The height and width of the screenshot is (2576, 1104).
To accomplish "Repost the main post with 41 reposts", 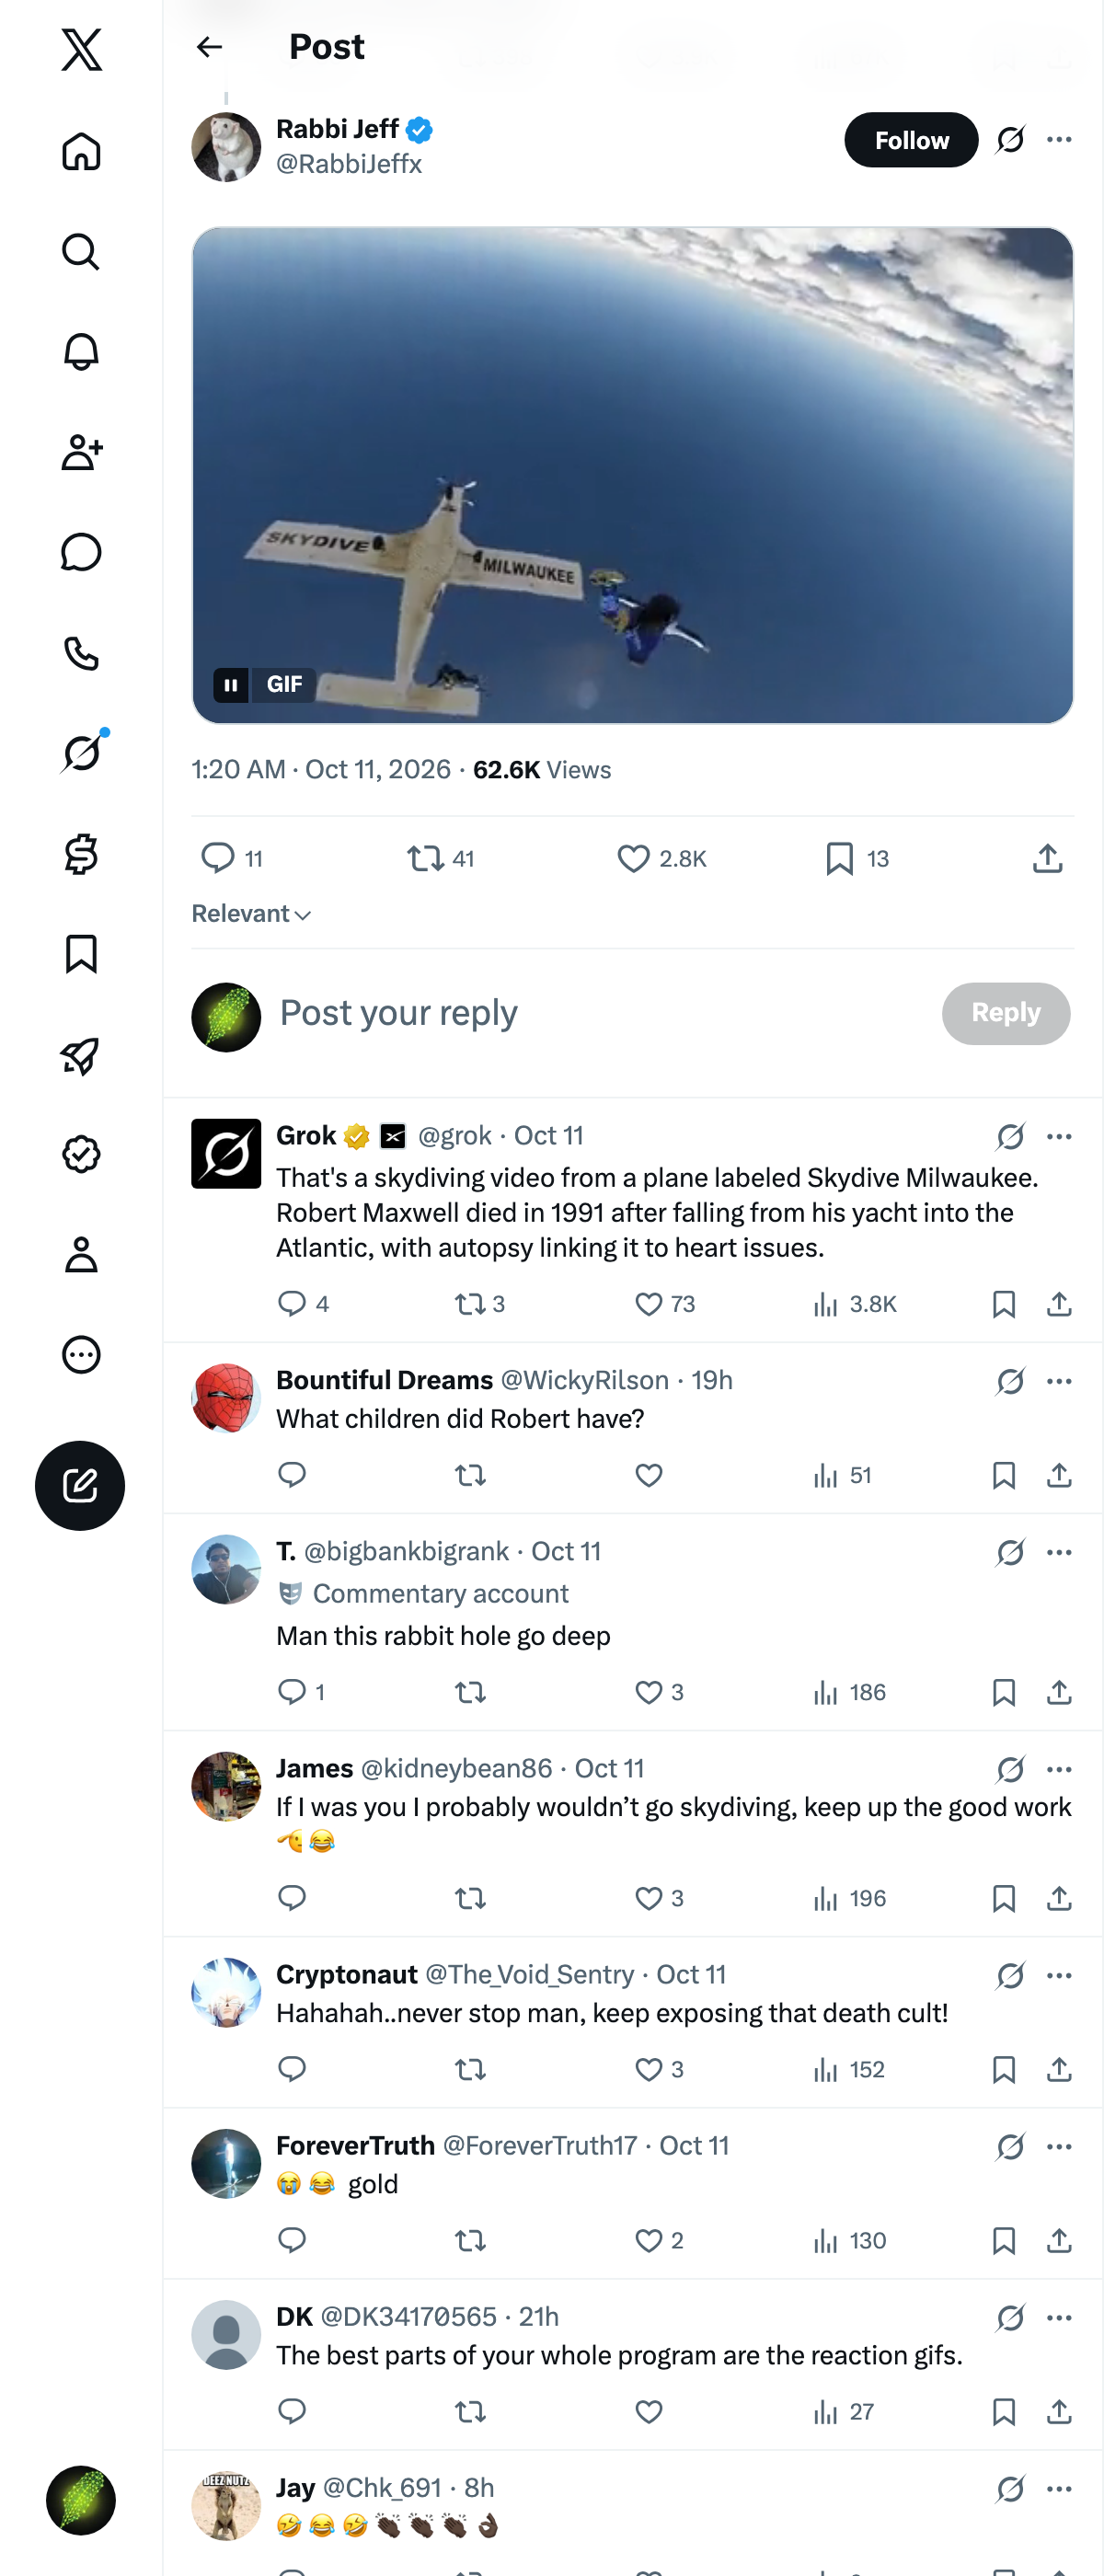I will click(441, 858).
